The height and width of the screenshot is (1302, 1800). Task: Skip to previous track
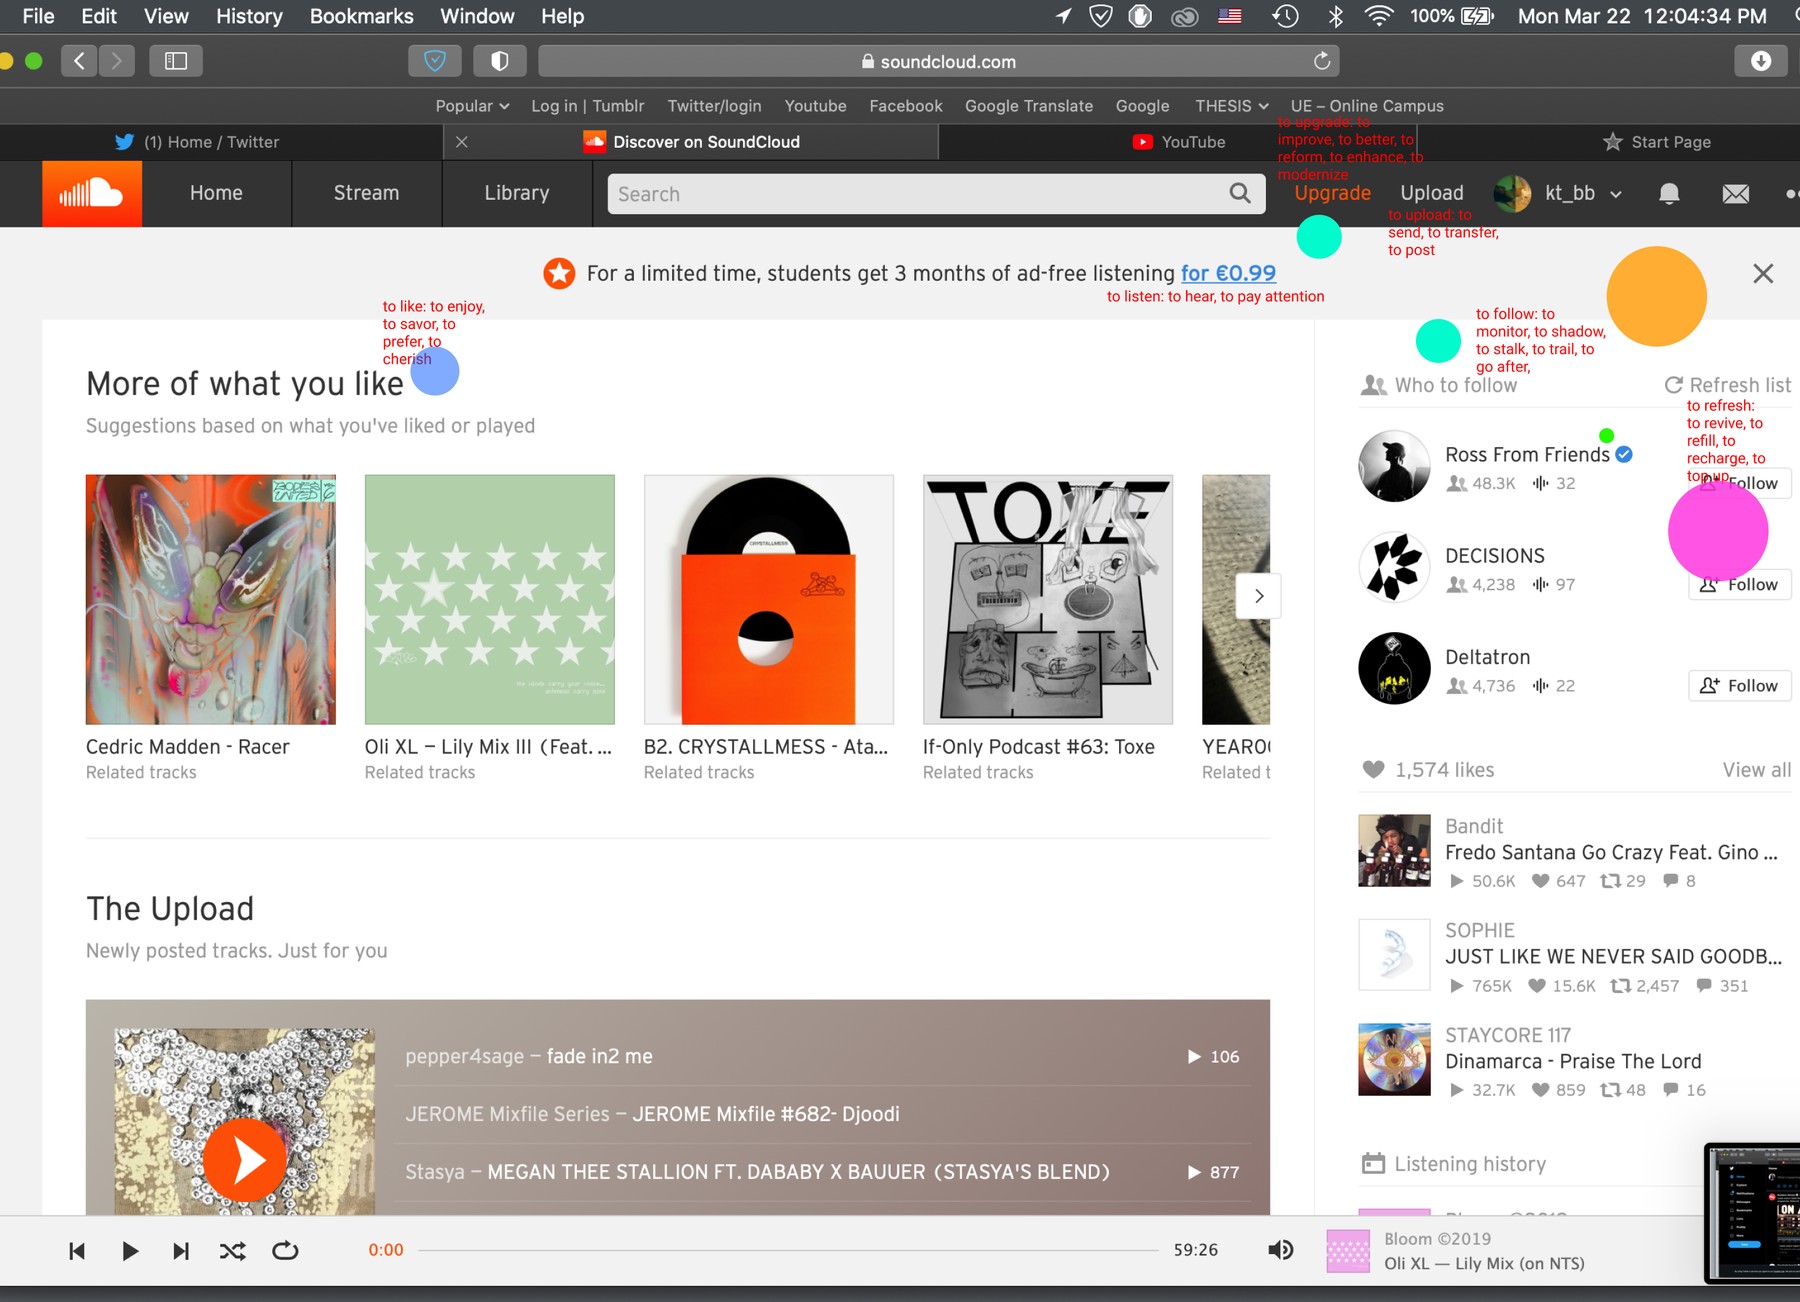[77, 1251]
